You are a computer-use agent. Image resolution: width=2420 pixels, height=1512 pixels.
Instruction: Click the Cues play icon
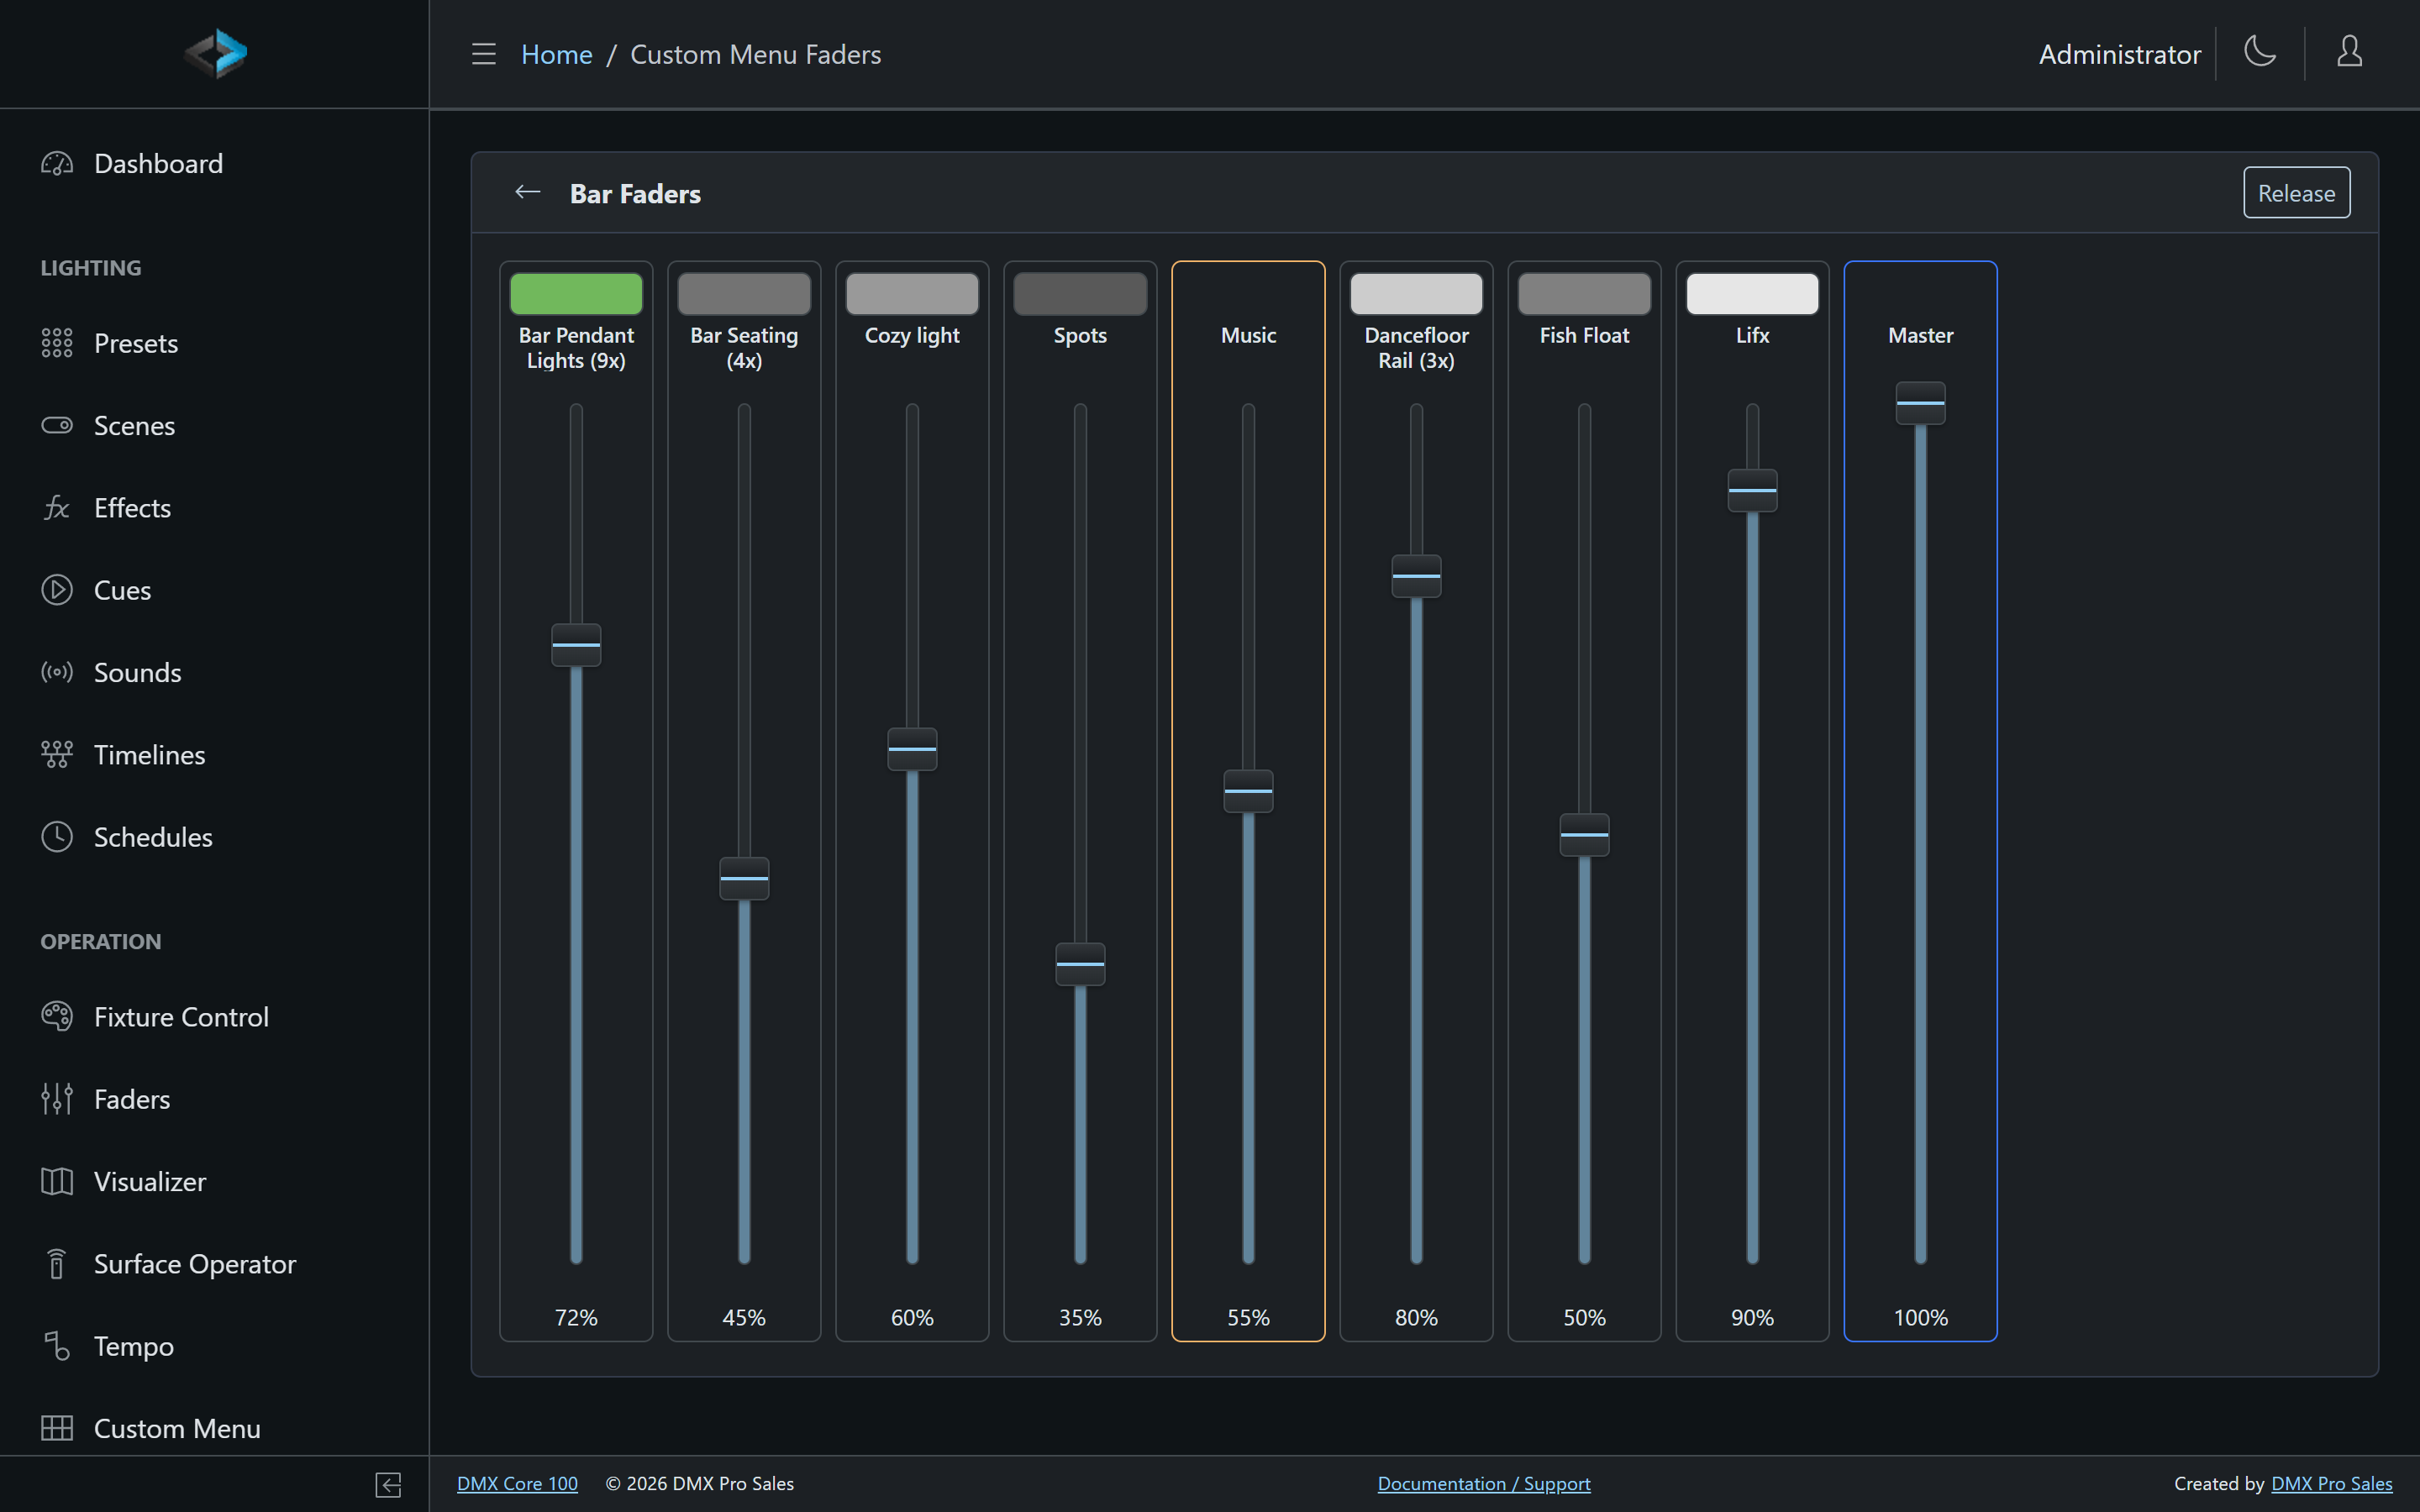[x=57, y=590]
